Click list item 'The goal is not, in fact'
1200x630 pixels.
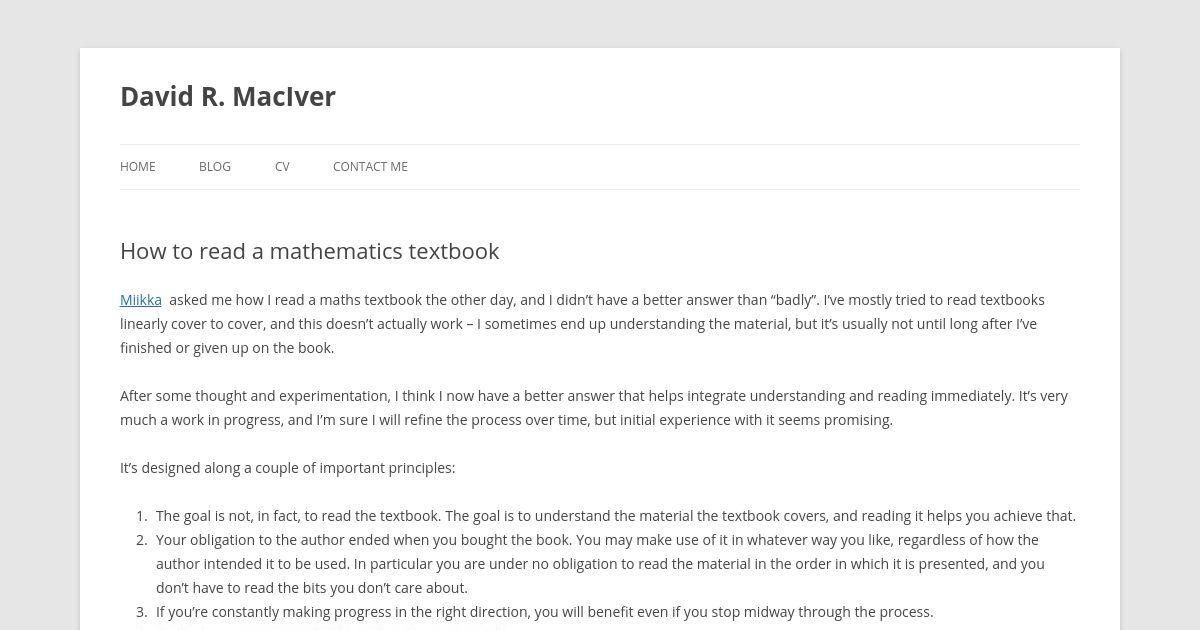(616, 516)
